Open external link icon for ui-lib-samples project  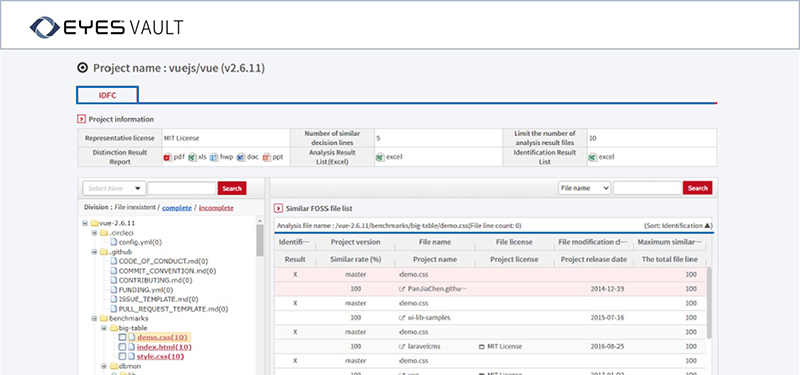(402, 317)
